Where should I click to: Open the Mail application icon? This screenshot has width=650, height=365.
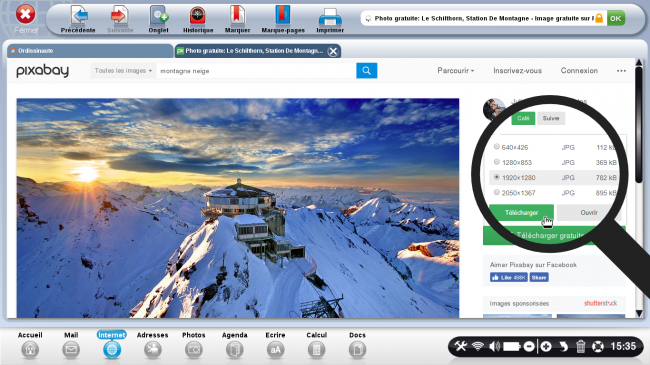click(71, 350)
